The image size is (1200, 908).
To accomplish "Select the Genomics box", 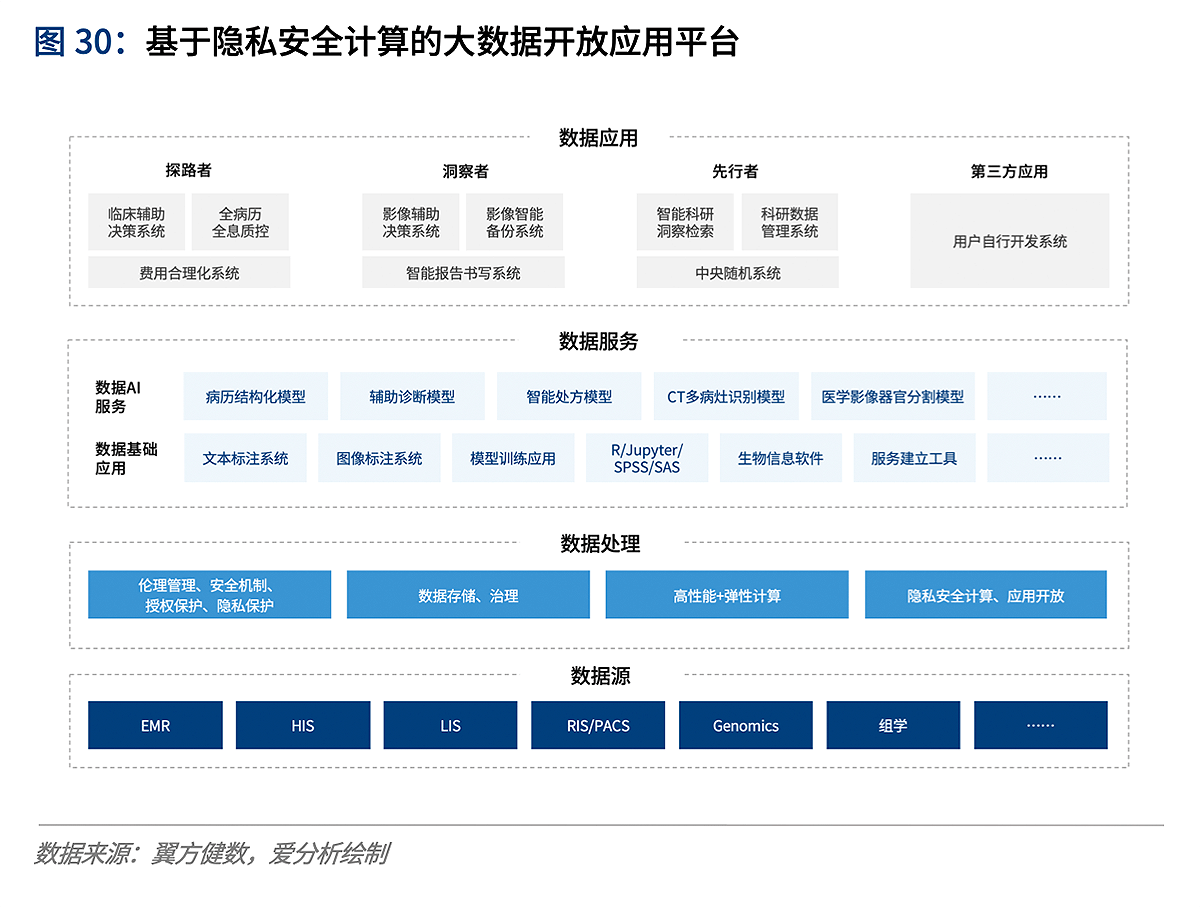I will click(746, 725).
